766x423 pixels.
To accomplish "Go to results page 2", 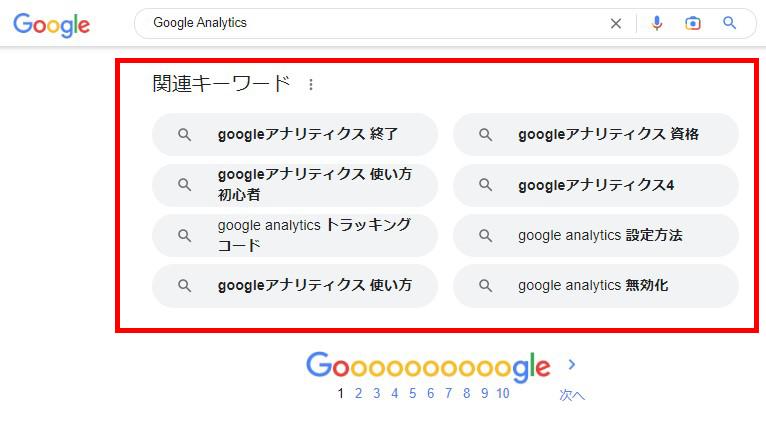I will point(359,394).
